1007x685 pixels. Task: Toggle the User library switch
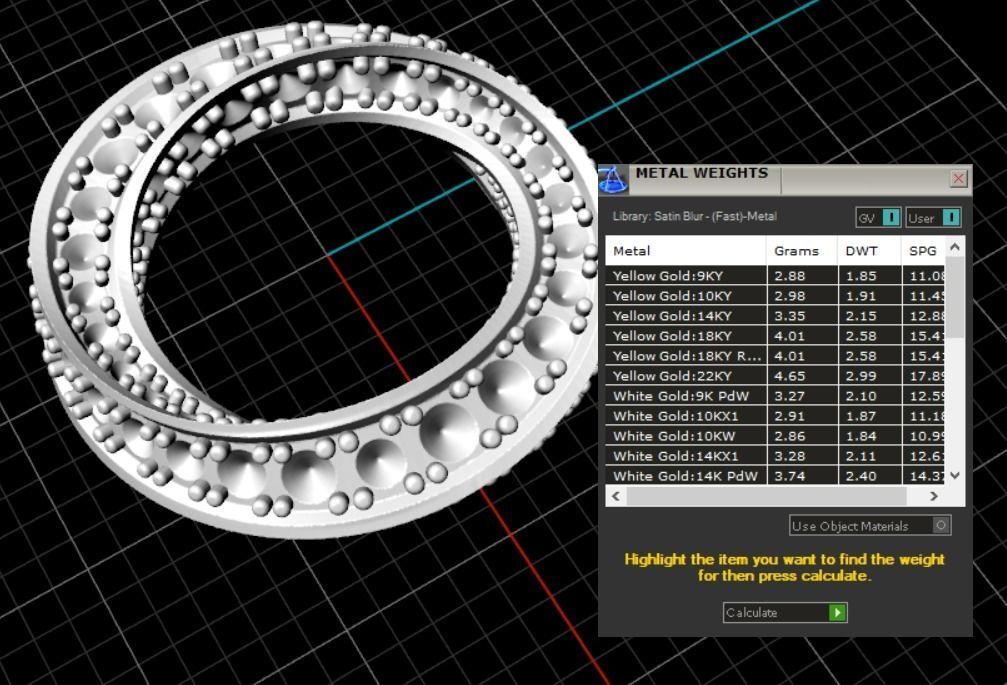(x=934, y=218)
